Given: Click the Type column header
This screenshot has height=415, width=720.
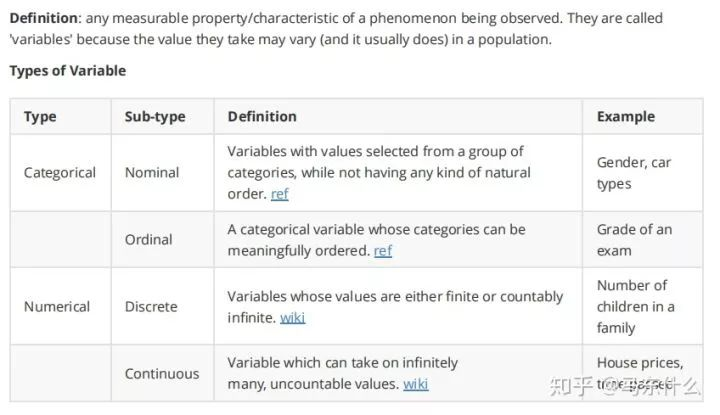Looking at the screenshot, I should click(40, 116).
